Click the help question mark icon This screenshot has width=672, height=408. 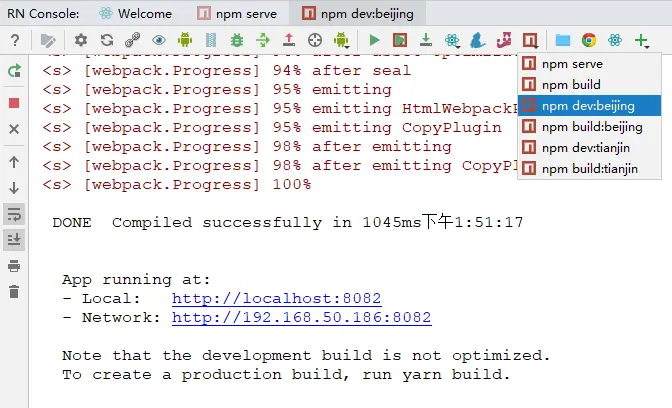coord(15,40)
